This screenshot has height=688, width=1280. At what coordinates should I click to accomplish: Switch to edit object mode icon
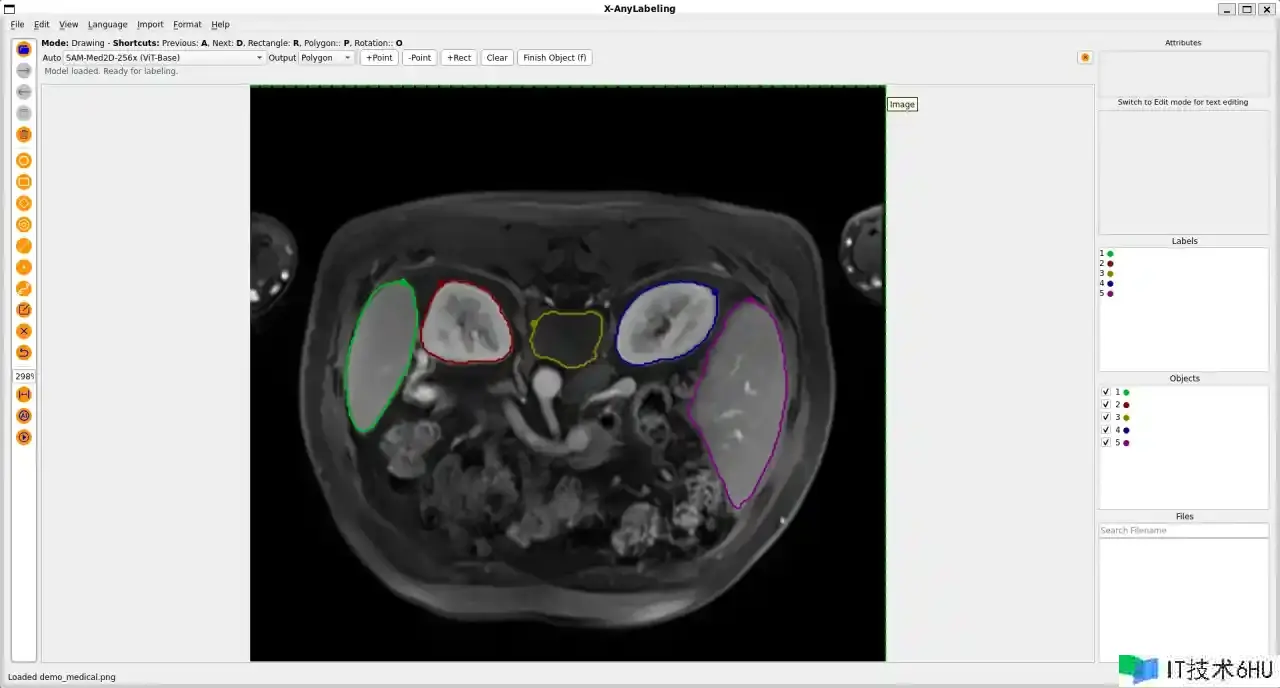(24, 310)
